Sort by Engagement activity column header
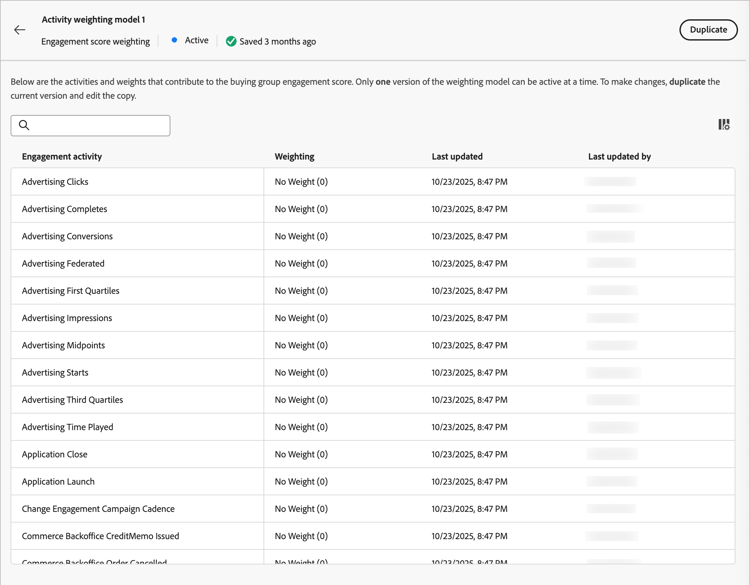Image resolution: width=750 pixels, height=585 pixels. 62,157
